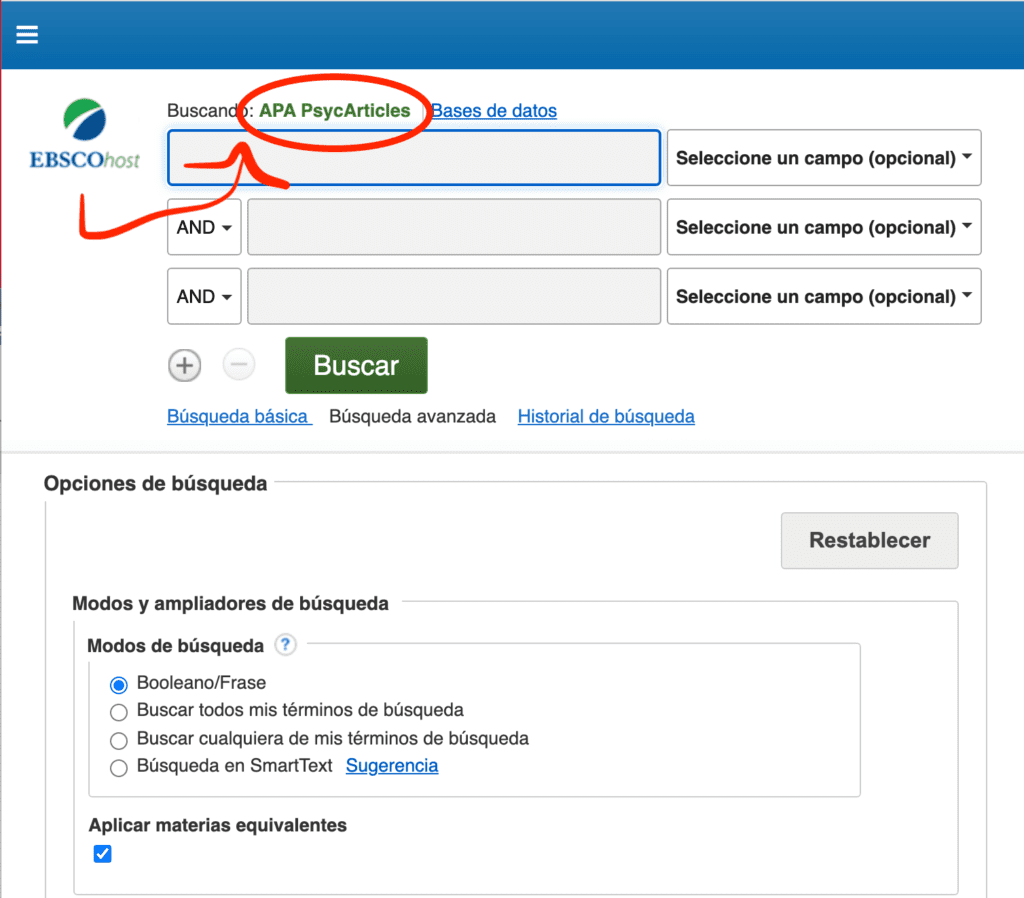Toggle Aplicar materias equivalentes checkbox

[x=103, y=854]
